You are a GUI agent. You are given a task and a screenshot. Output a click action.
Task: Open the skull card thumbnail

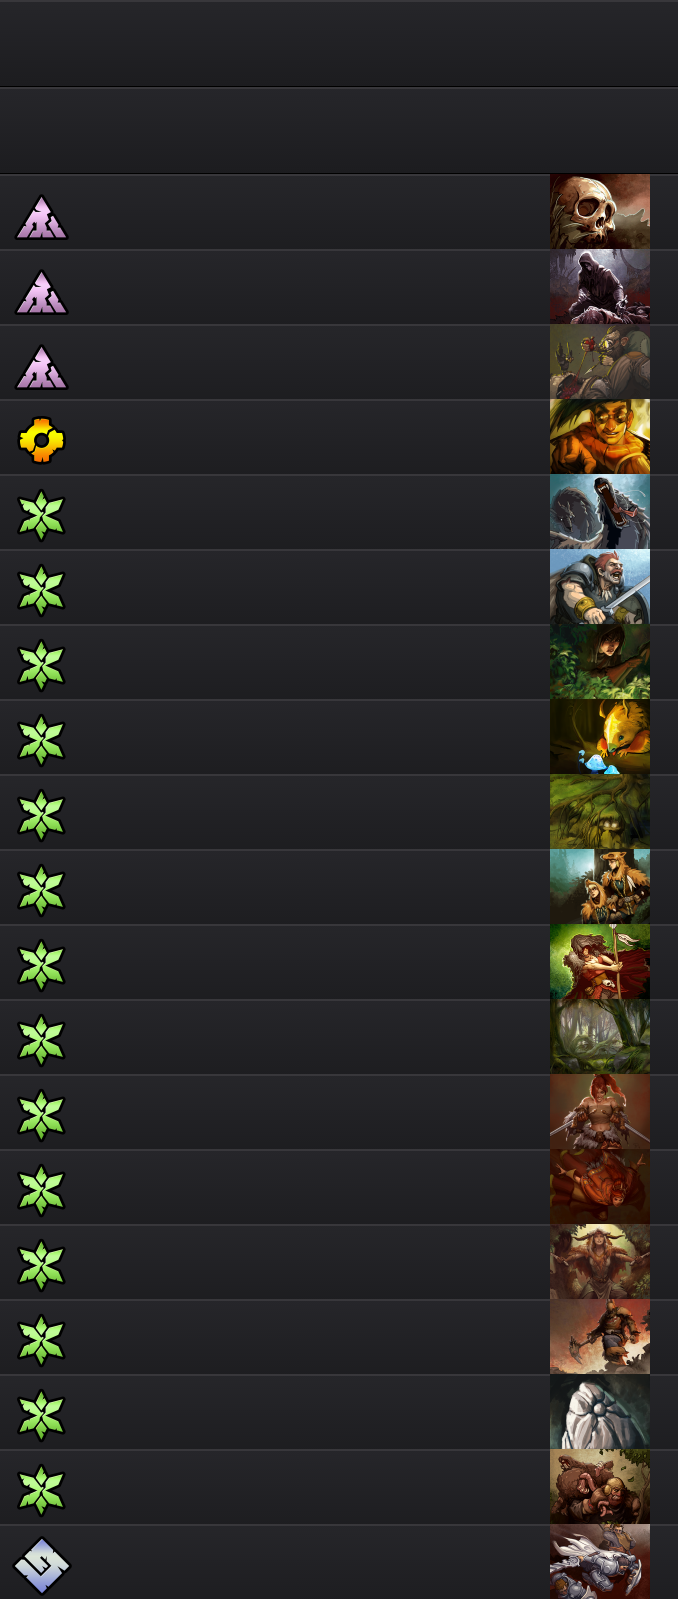click(x=600, y=212)
